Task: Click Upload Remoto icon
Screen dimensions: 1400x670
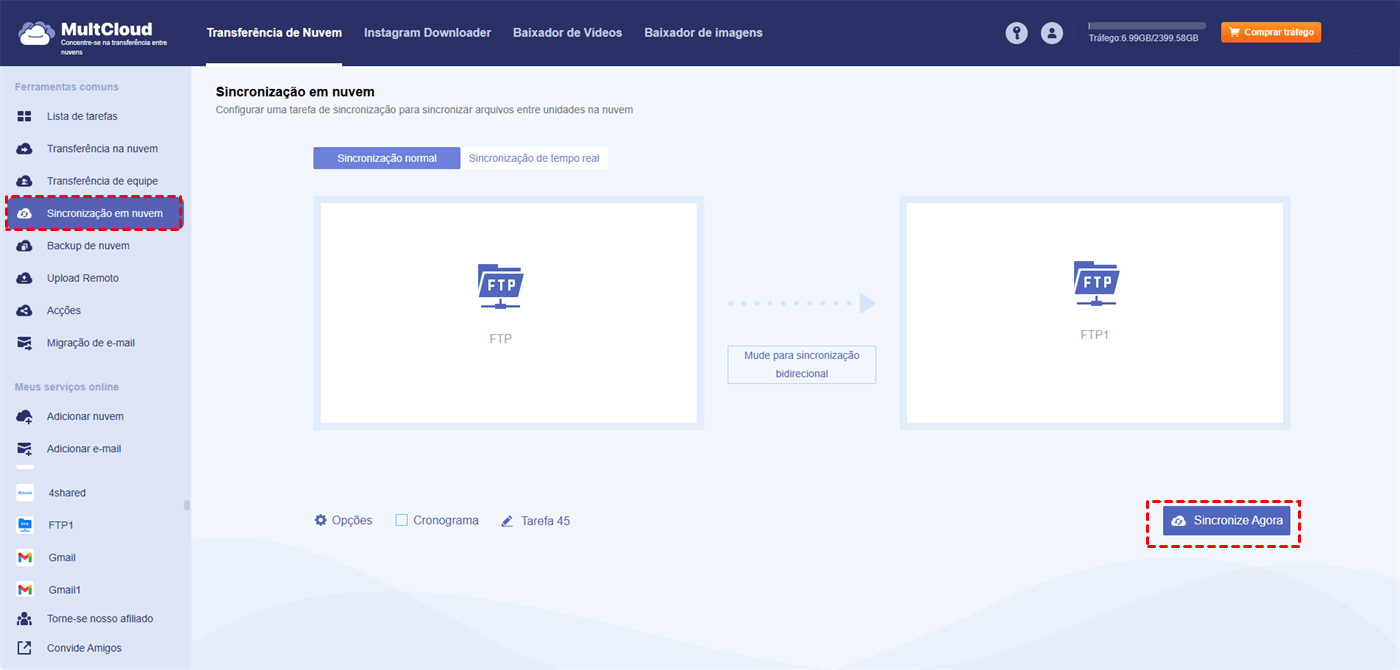Action: (x=25, y=278)
